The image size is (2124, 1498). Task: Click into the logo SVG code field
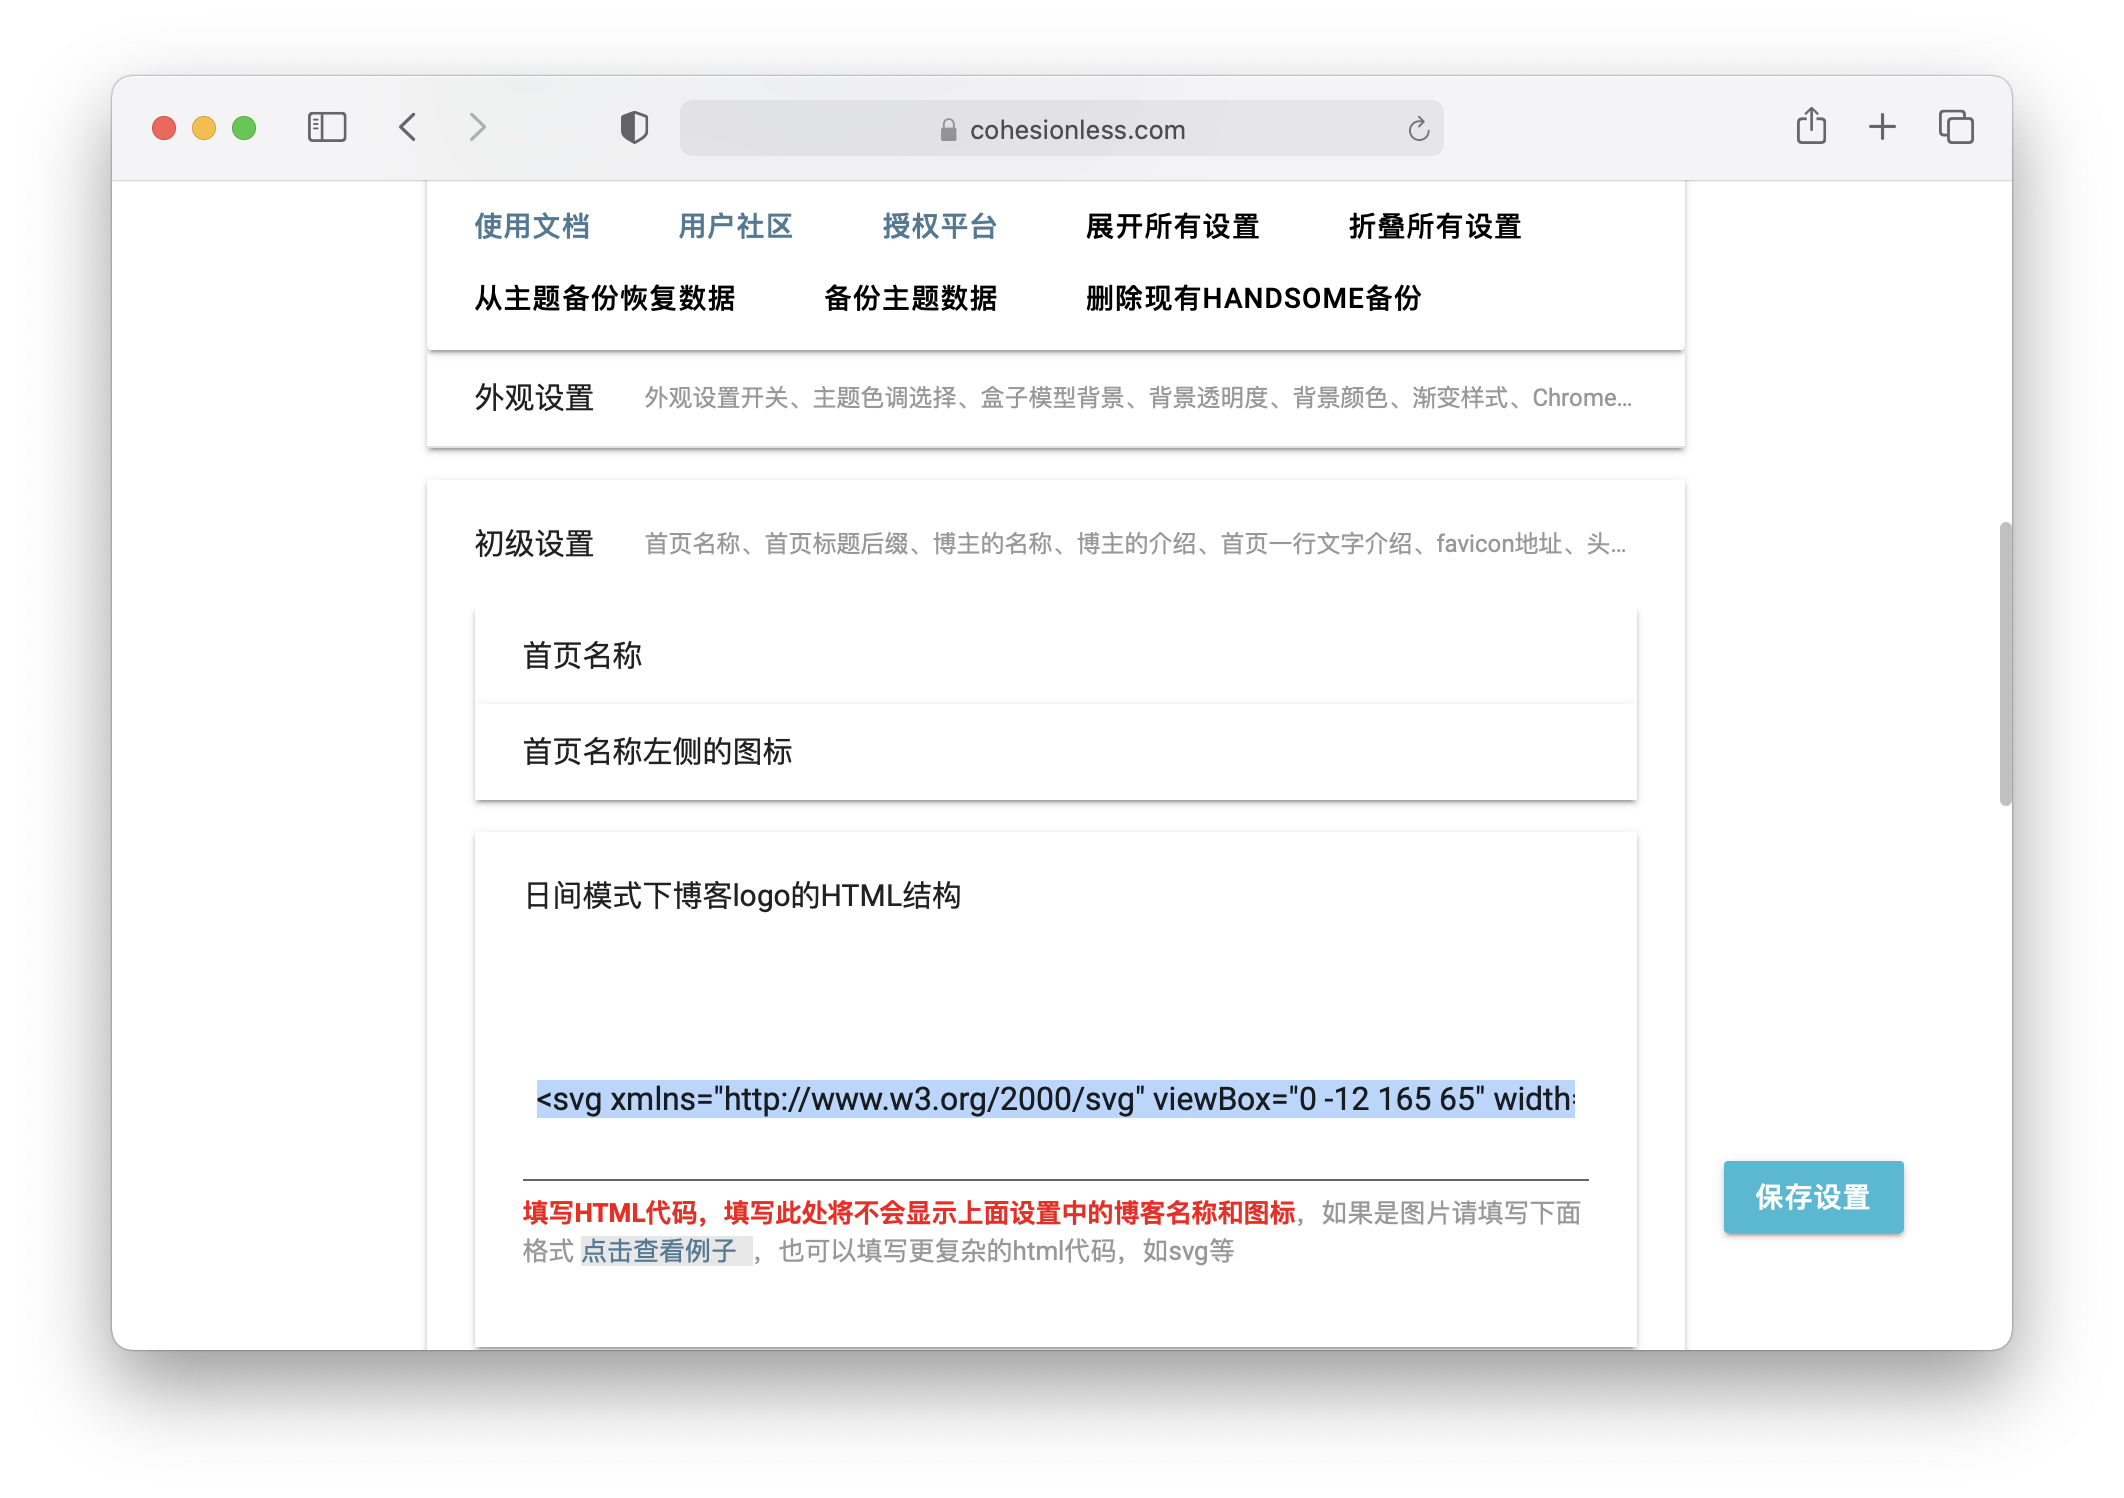[1055, 1099]
